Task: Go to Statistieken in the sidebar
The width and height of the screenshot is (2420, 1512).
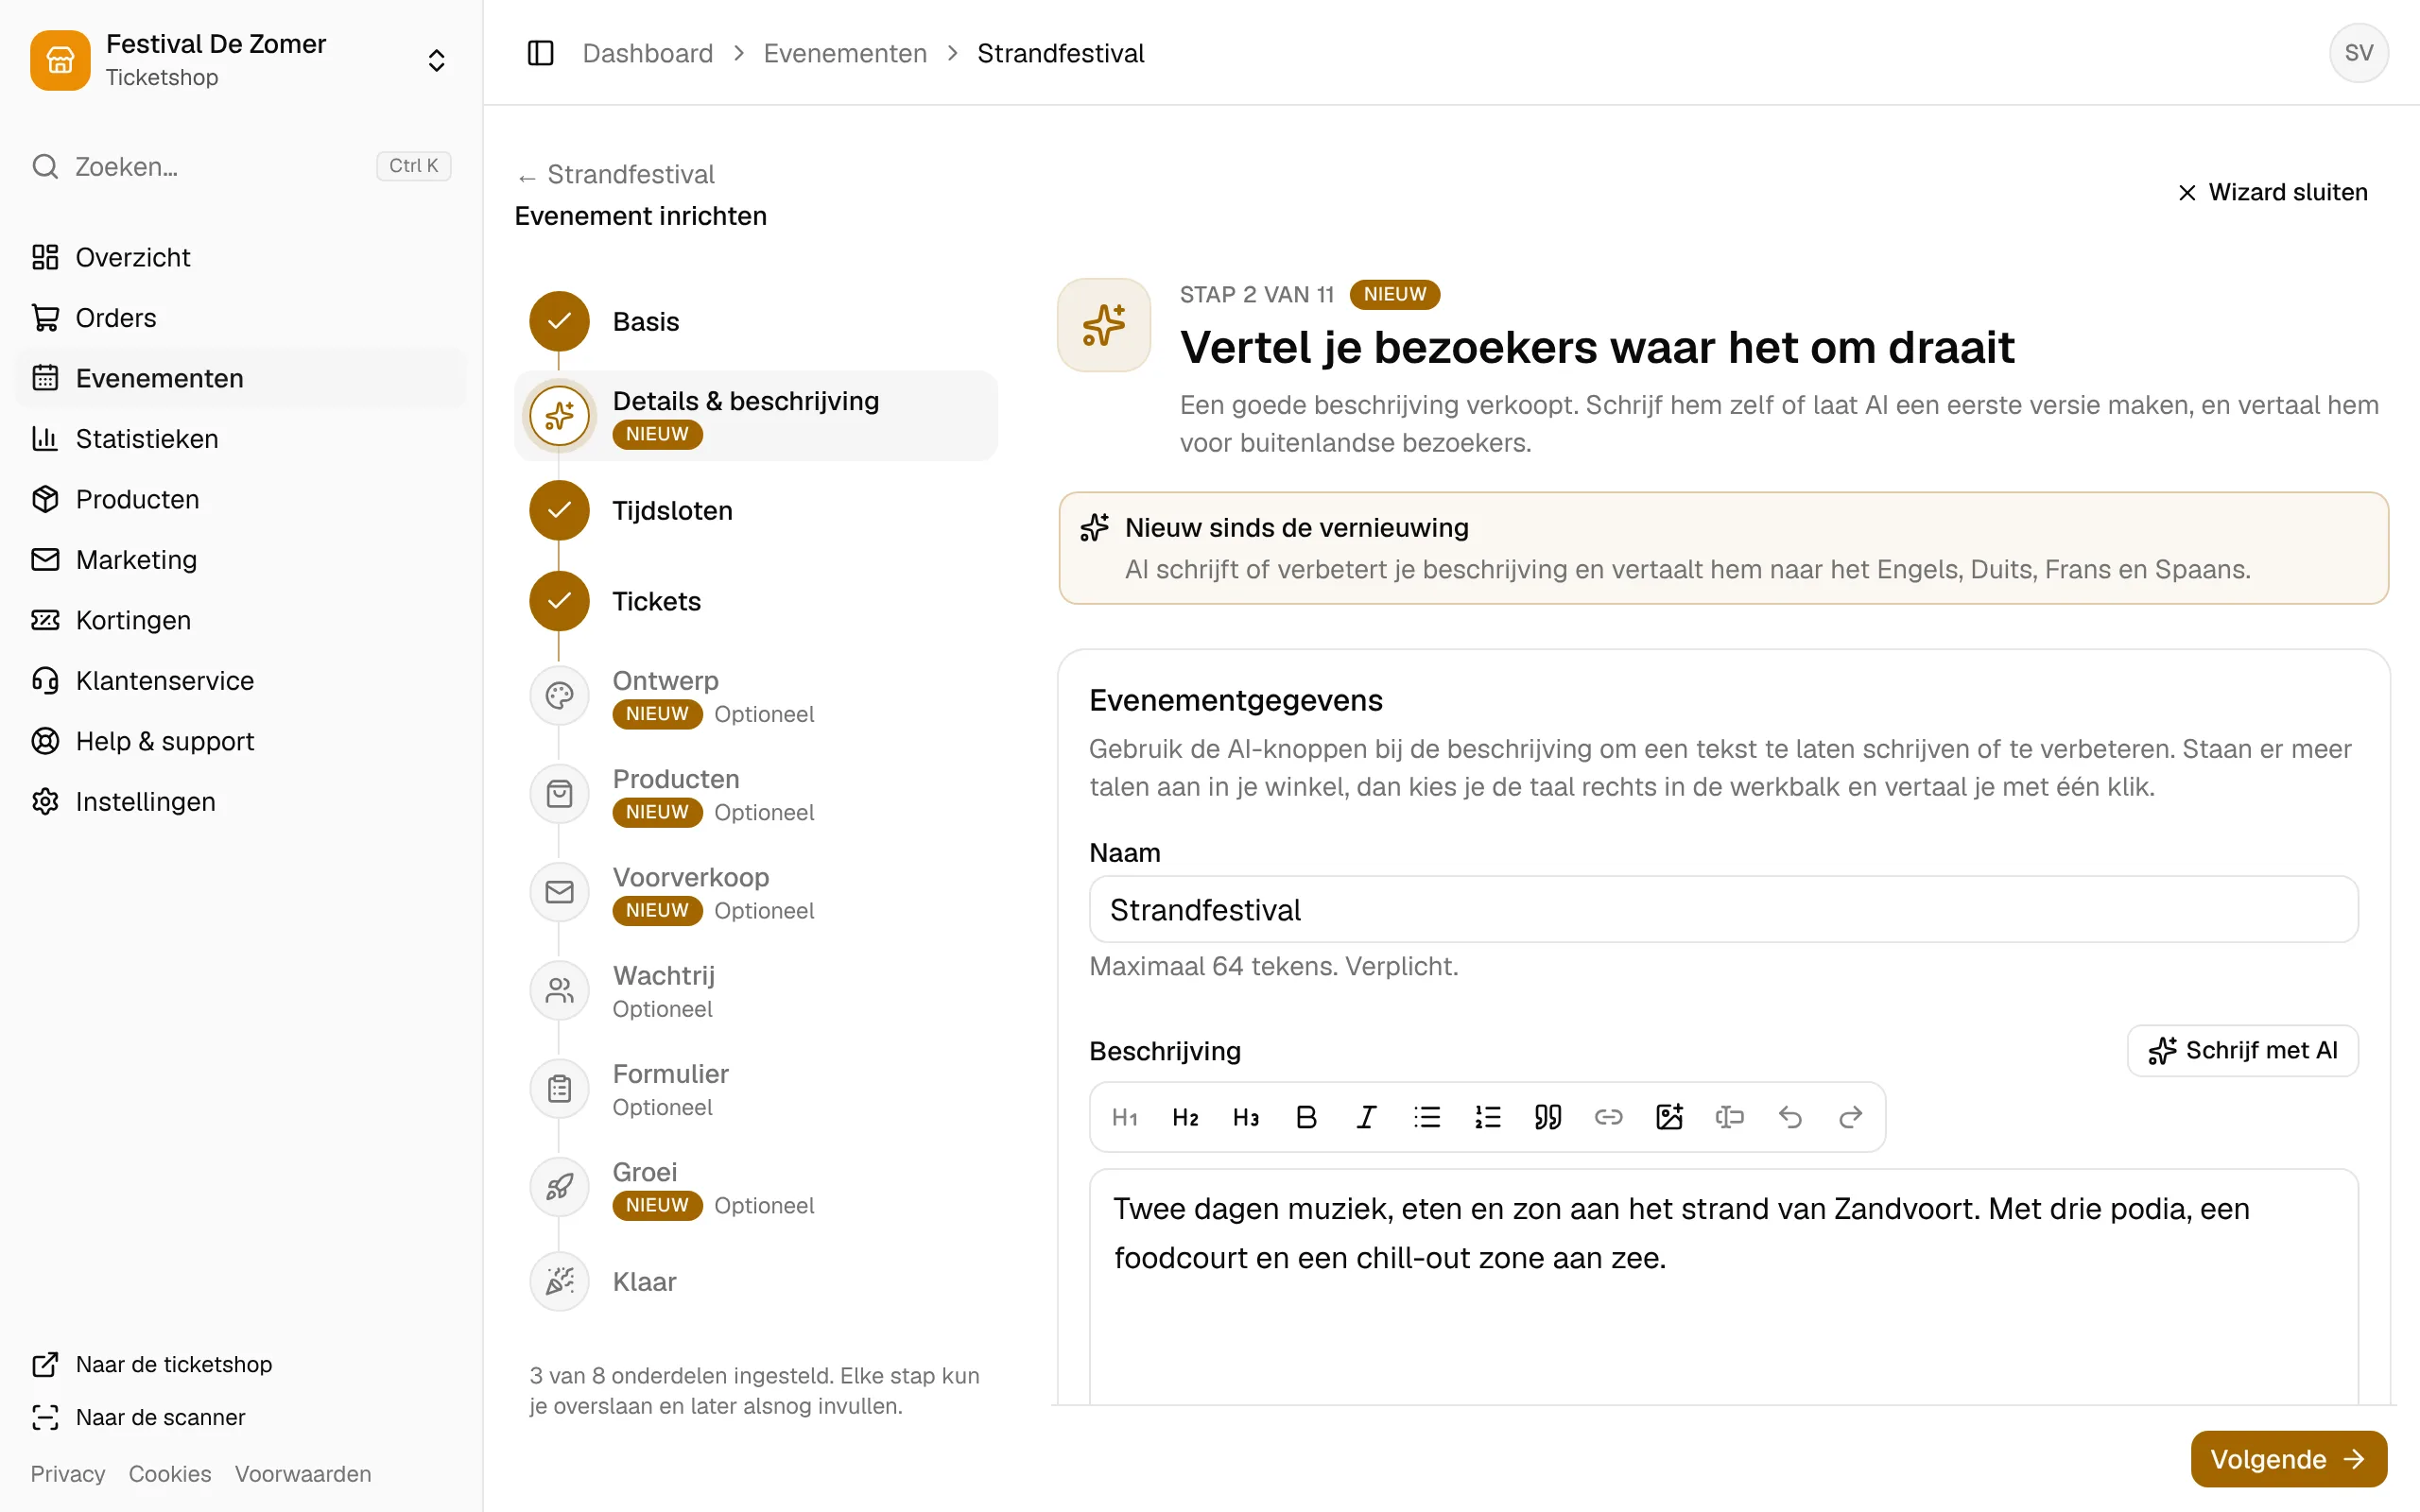Action: (x=240, y=439)
